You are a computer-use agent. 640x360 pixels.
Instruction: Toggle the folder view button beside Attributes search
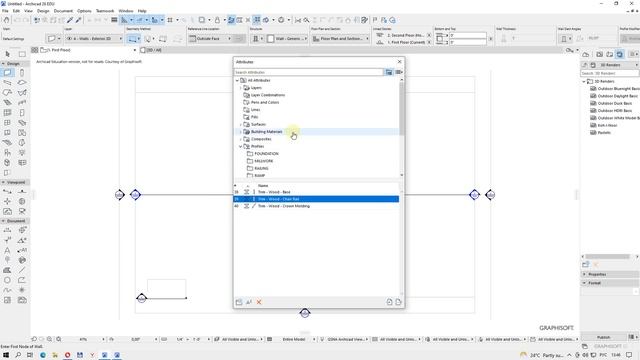389,72
